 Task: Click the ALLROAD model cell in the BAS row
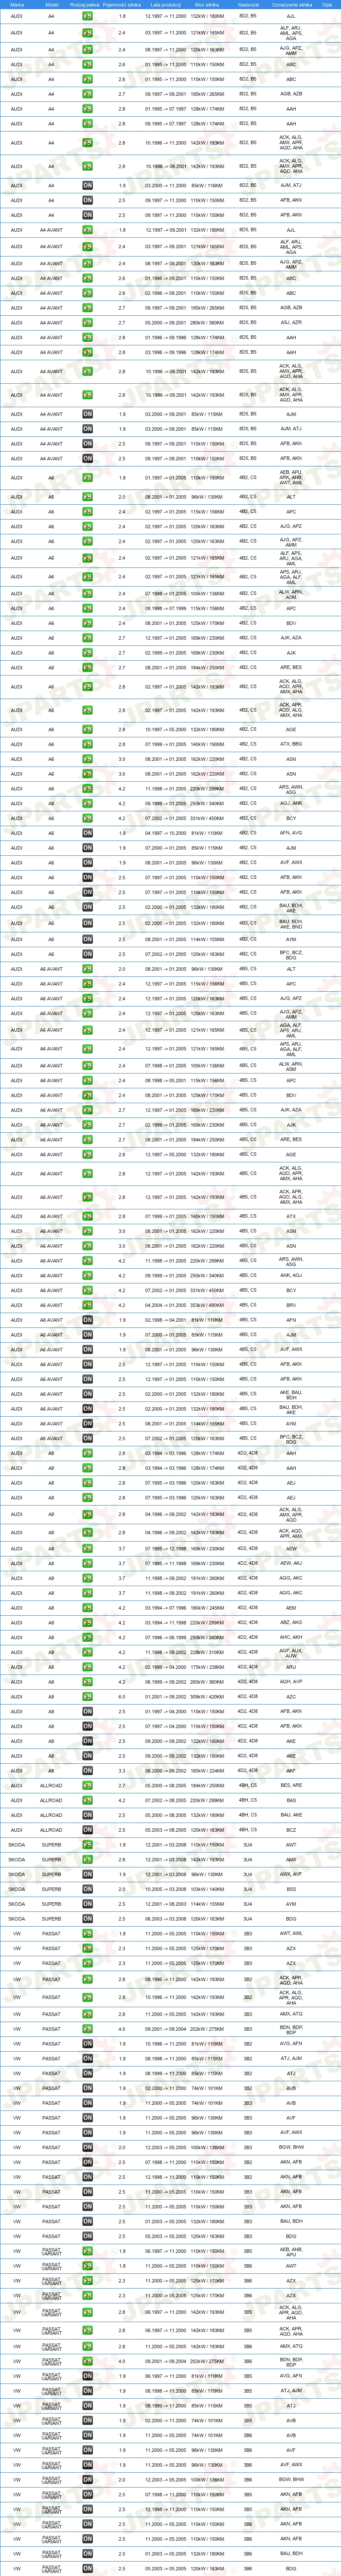(51, 1801)
